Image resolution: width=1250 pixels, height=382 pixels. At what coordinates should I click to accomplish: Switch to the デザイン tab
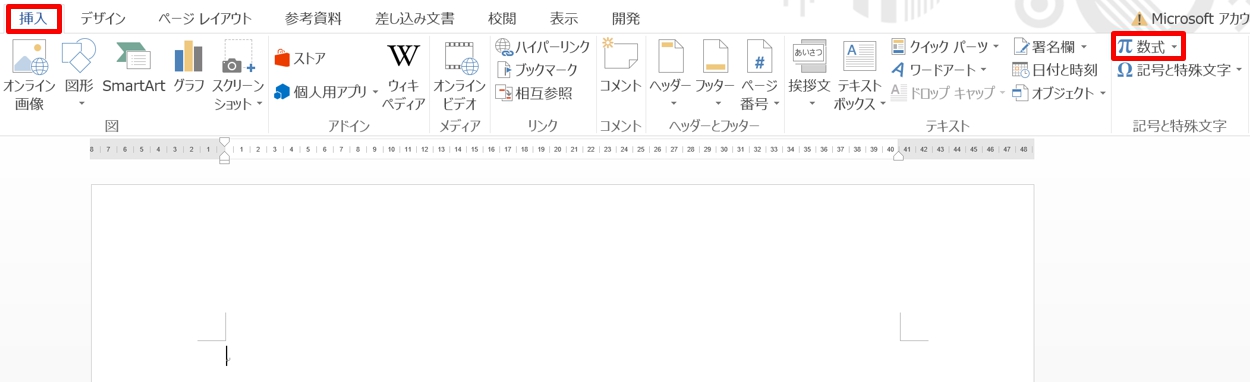coord(103,18)
